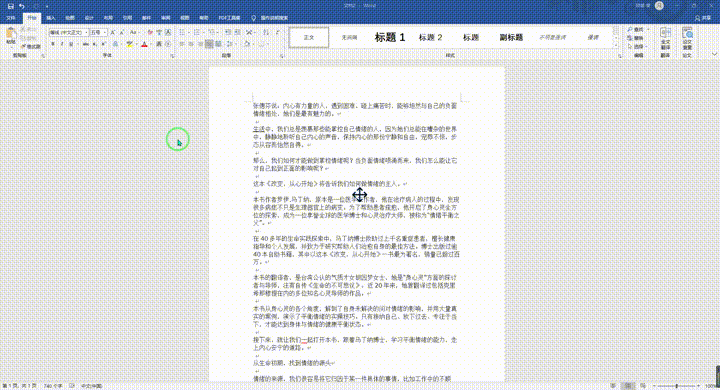Collapse the ribbon with the chevron
The image size is (720, 390).
[x=714, y=54]
